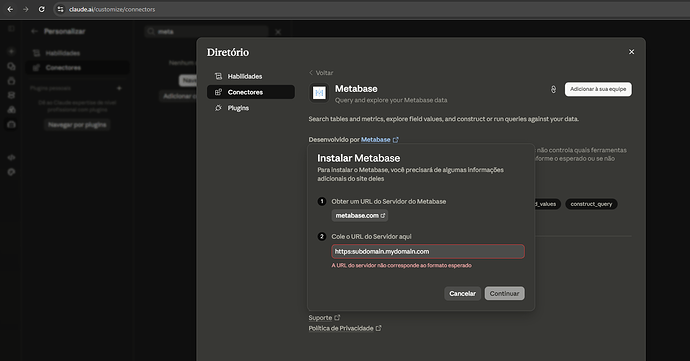Open metabase.com link chip
The image size is (690, 361).
point(360,215)
